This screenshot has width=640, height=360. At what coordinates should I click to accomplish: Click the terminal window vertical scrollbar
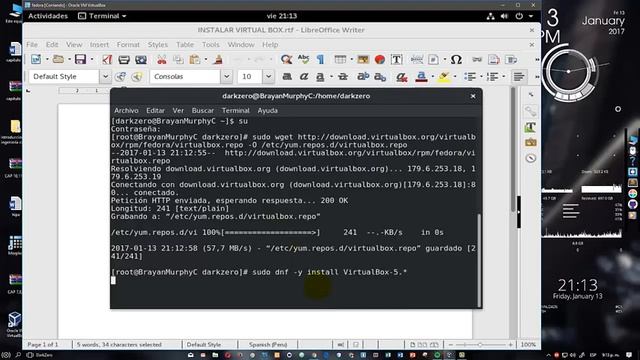tap(479, 260)
